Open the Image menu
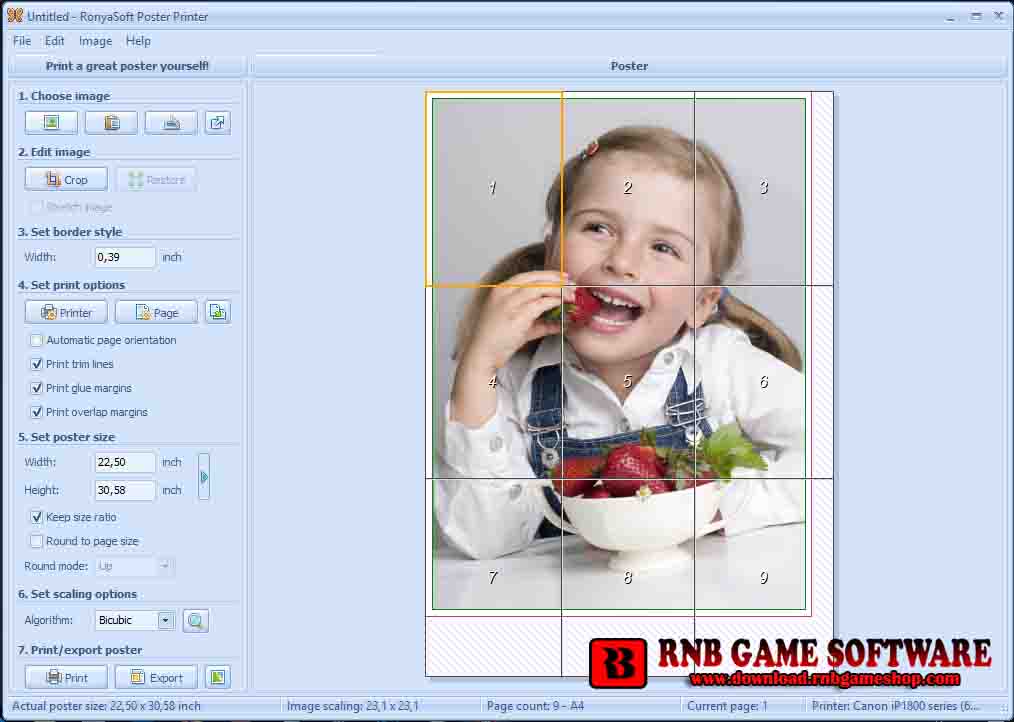Screen dimensions: 1014x722 [x=95, y=41]
